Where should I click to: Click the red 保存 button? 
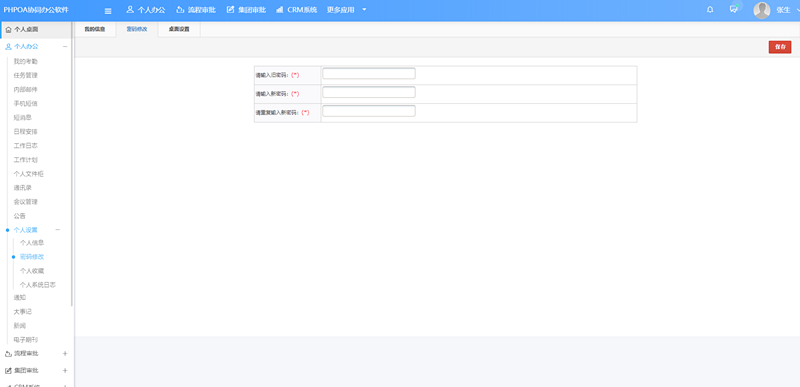click(780, 47)
